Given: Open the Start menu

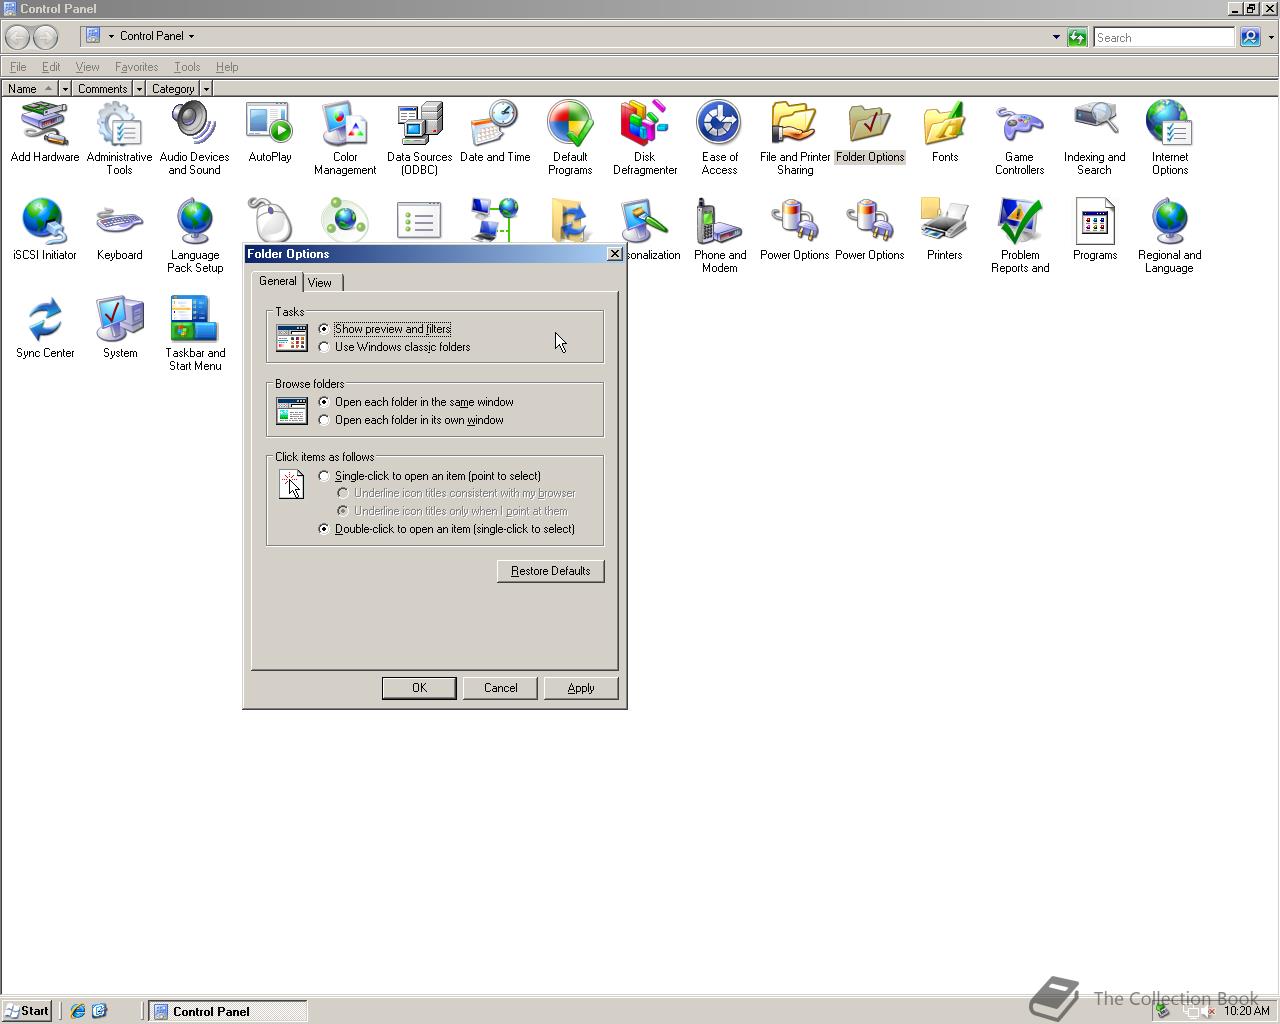Looking at the screenshot, I should (x=27, y=1011).
